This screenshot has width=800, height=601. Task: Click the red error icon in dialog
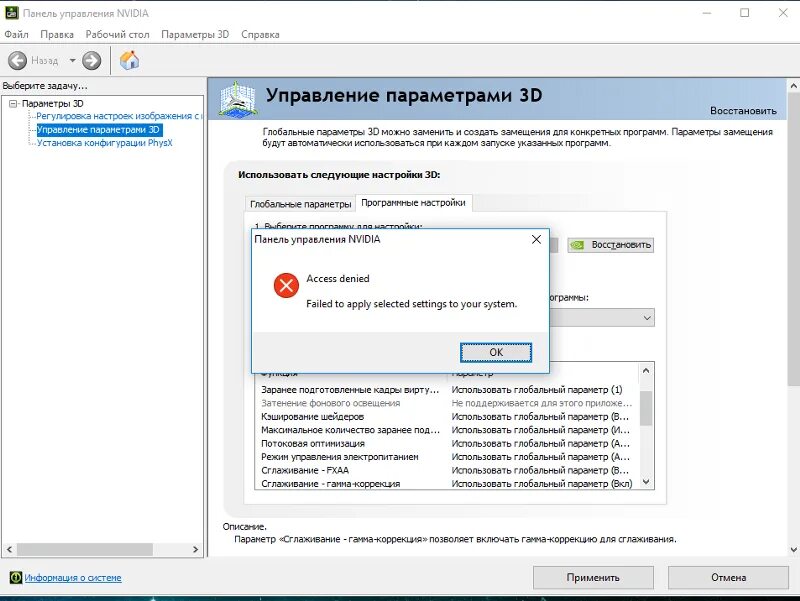coord(286,285)
